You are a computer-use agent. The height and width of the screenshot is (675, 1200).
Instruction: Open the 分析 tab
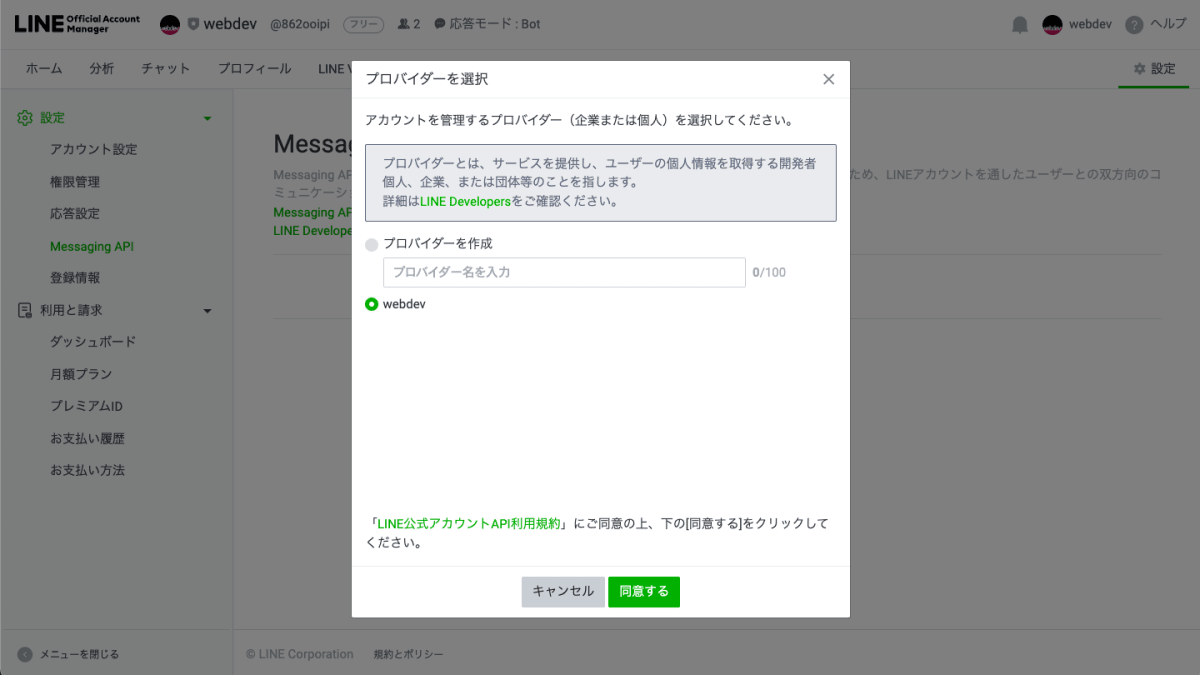(x=102, y=69)
